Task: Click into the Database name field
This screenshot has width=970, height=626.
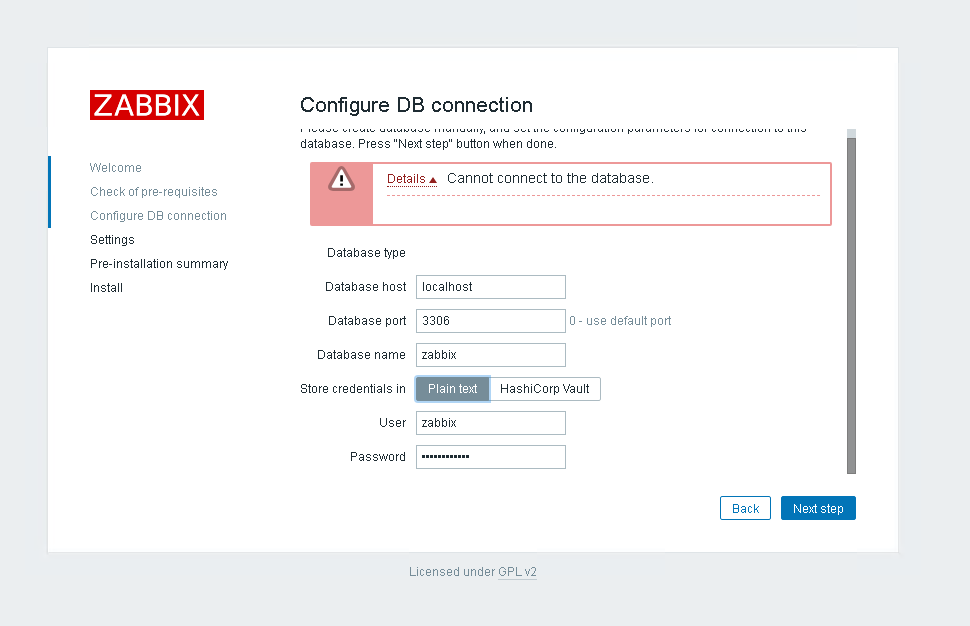Action: pos(490,355)
